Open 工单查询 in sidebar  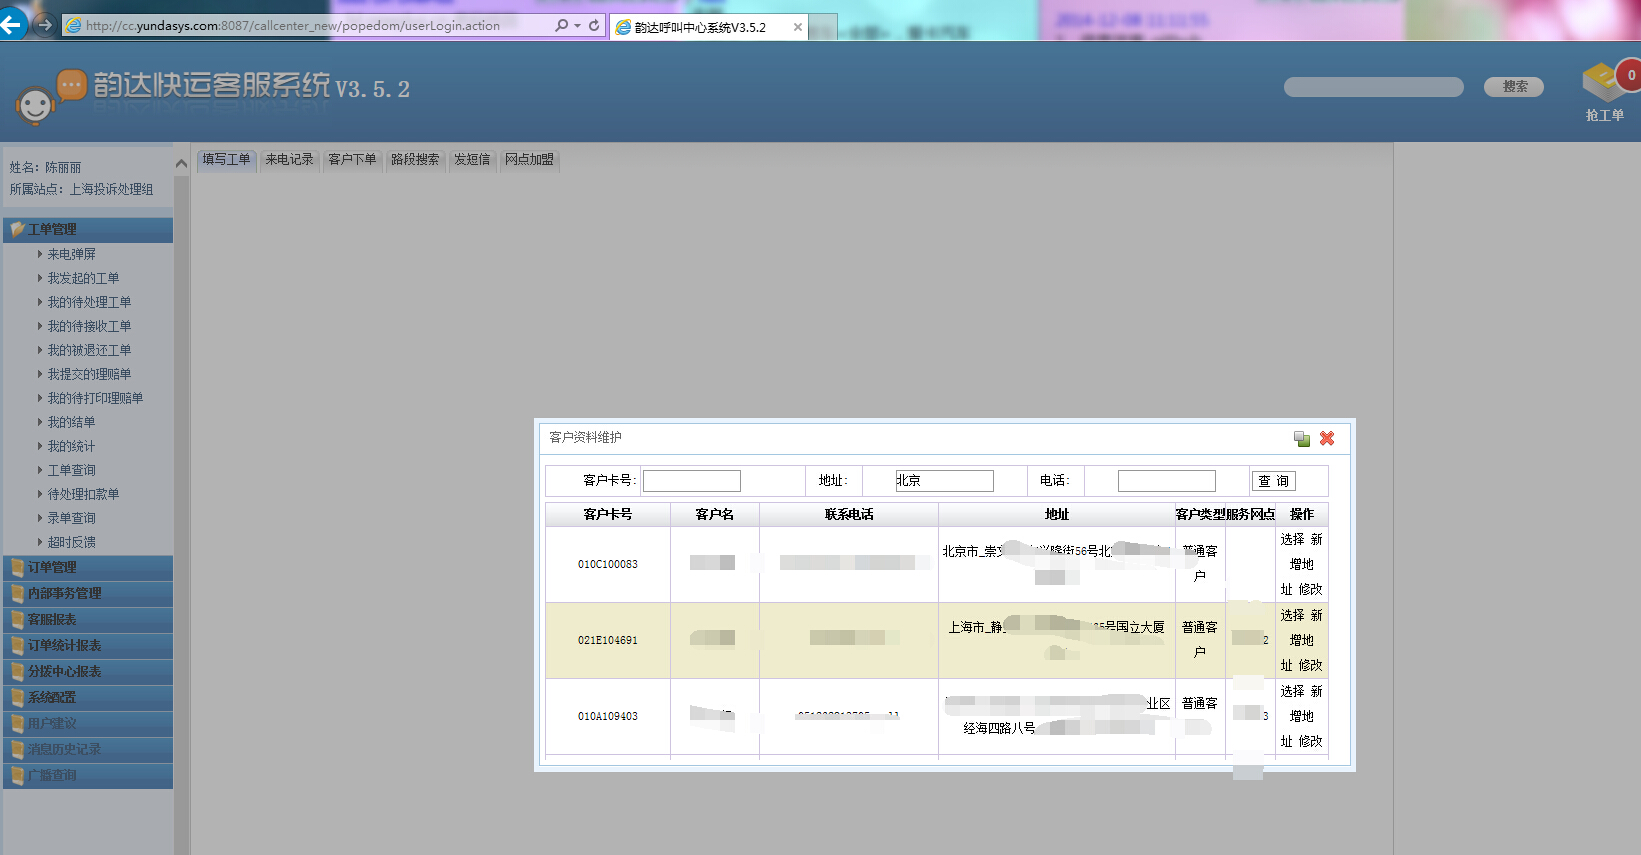pyautogui.click(x=71, y=470)
